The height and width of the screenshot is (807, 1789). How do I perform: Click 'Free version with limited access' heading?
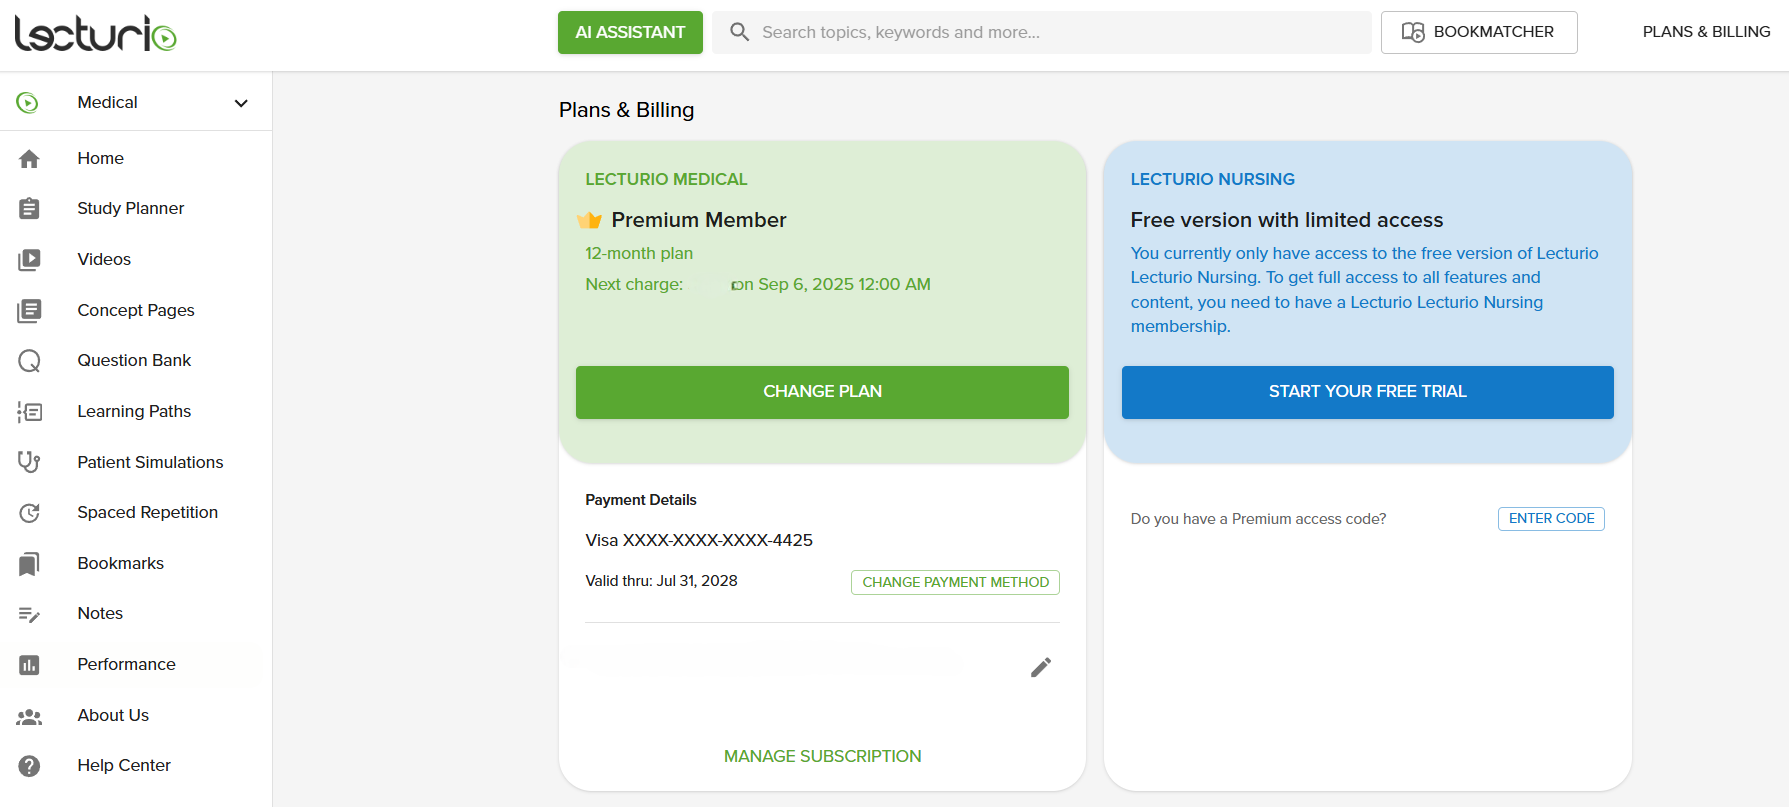coord(1286,220)
